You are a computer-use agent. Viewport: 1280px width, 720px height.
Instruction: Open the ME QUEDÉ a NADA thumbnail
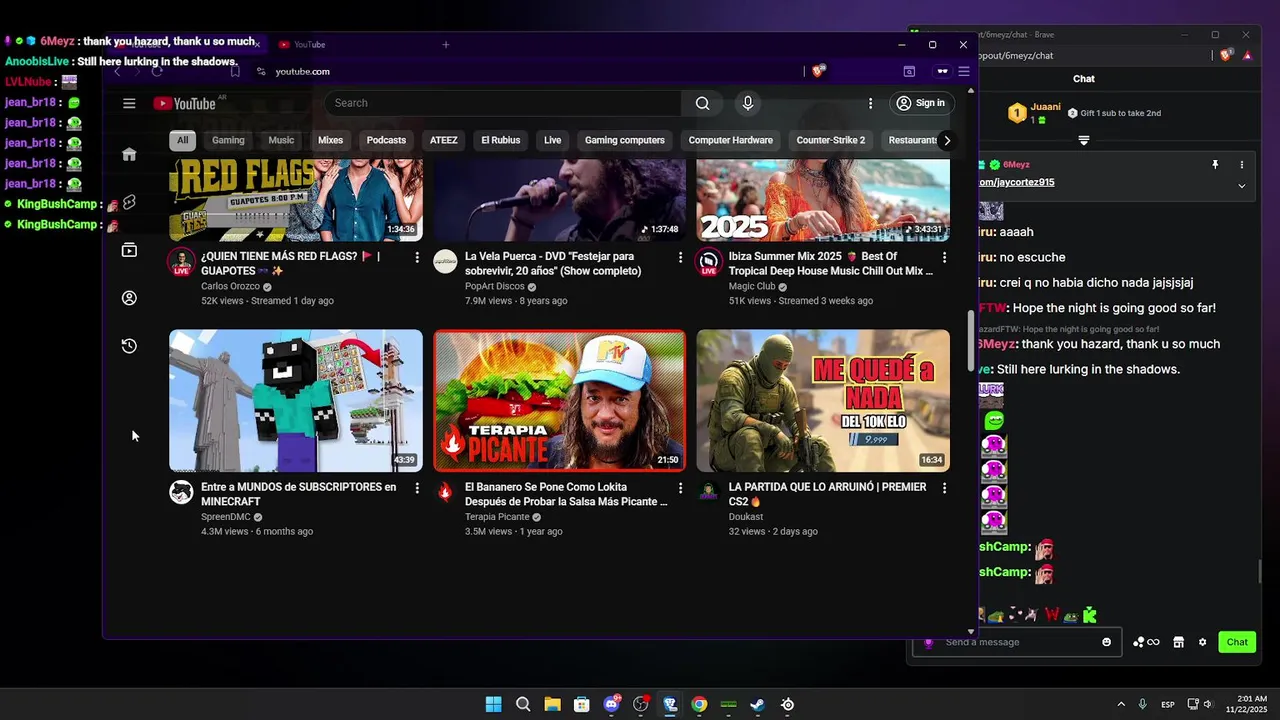[823, 400]
